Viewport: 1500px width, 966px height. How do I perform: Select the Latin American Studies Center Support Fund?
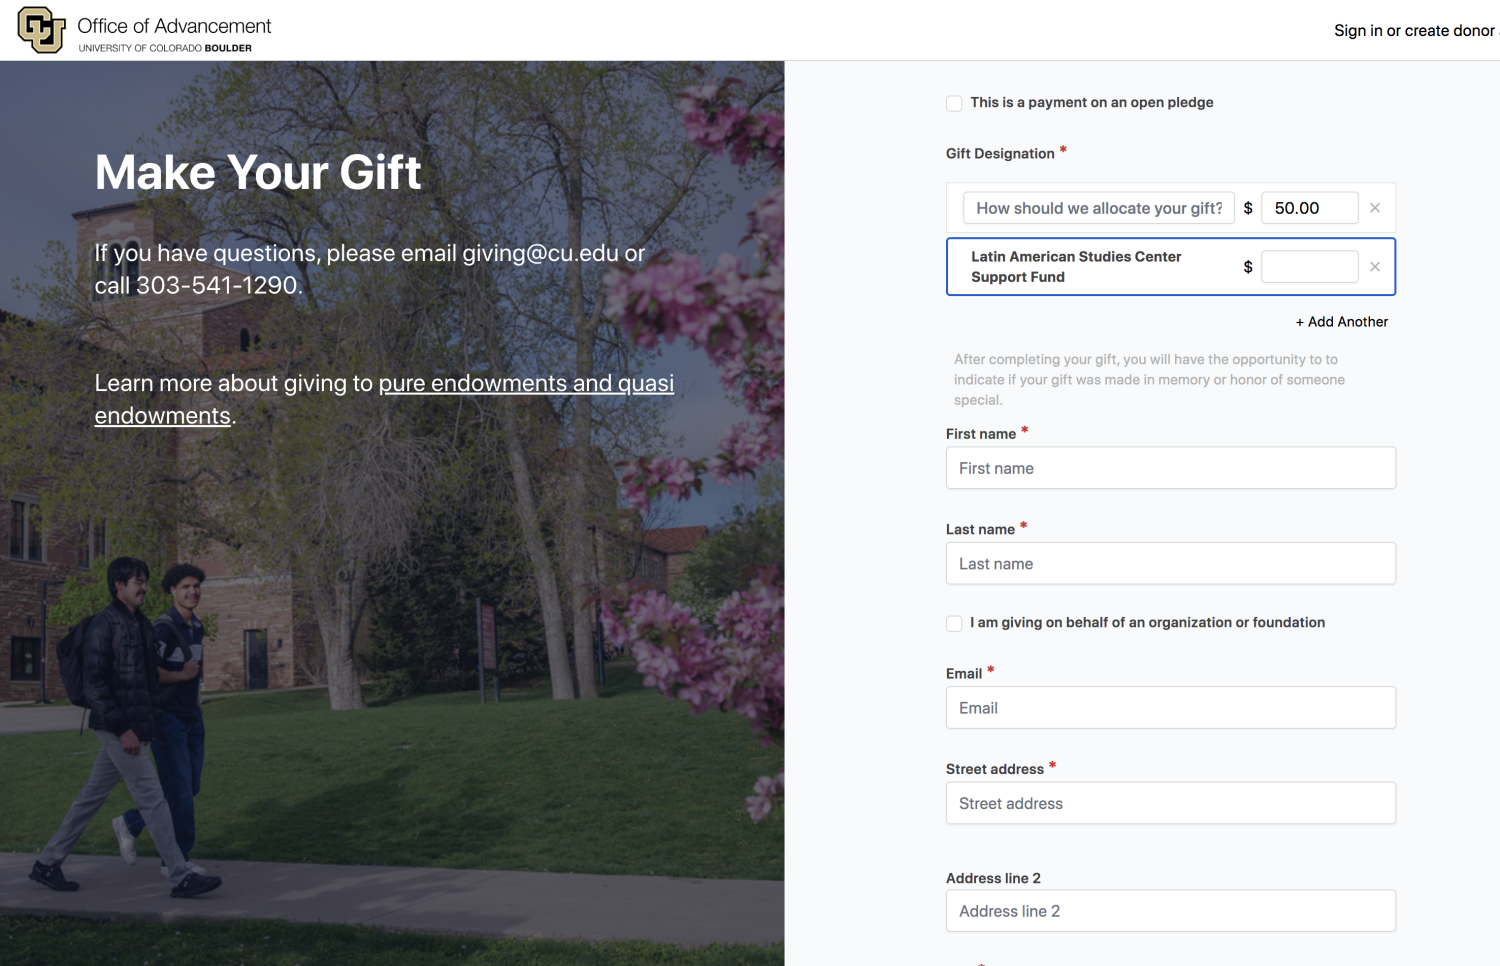(1076, 267)
